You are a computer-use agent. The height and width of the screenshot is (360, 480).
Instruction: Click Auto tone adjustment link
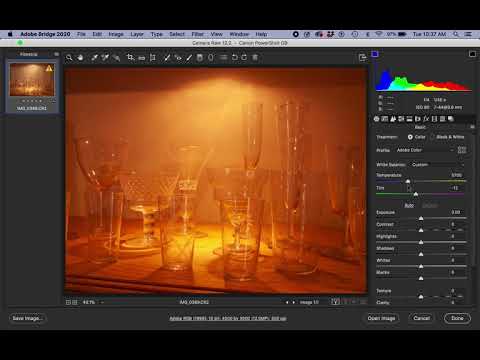point(409,205)
